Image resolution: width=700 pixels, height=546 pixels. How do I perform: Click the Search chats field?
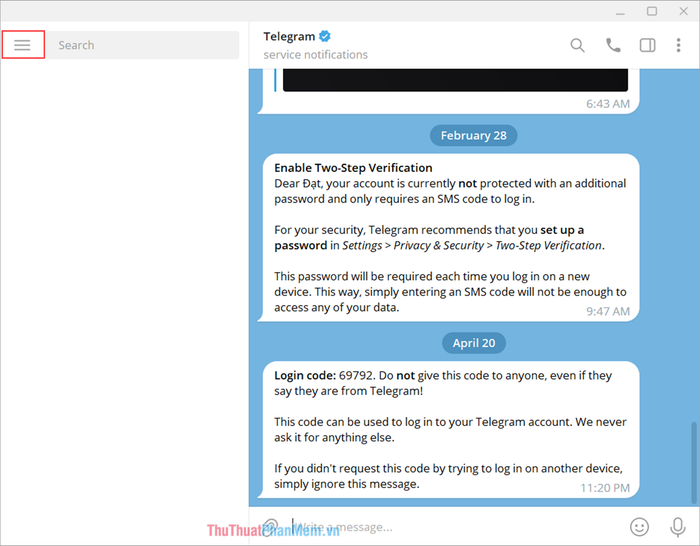[143, 45]
